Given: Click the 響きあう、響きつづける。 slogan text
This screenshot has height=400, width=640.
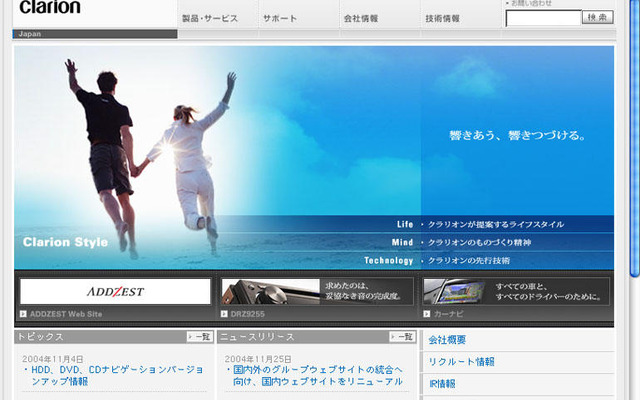Looking at the screenshot, I should [518, 136].
